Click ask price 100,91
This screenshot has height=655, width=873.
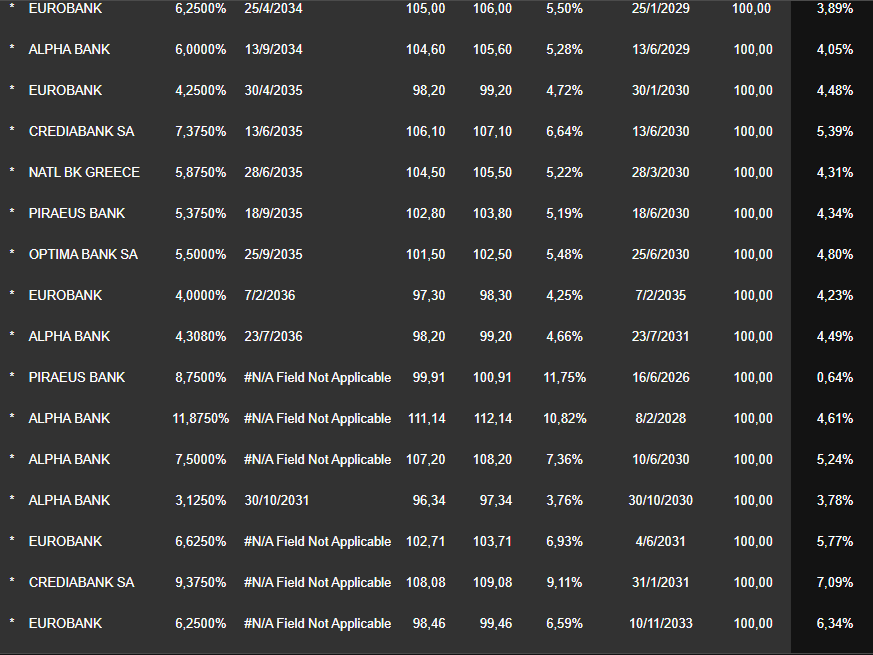[492, 378]
